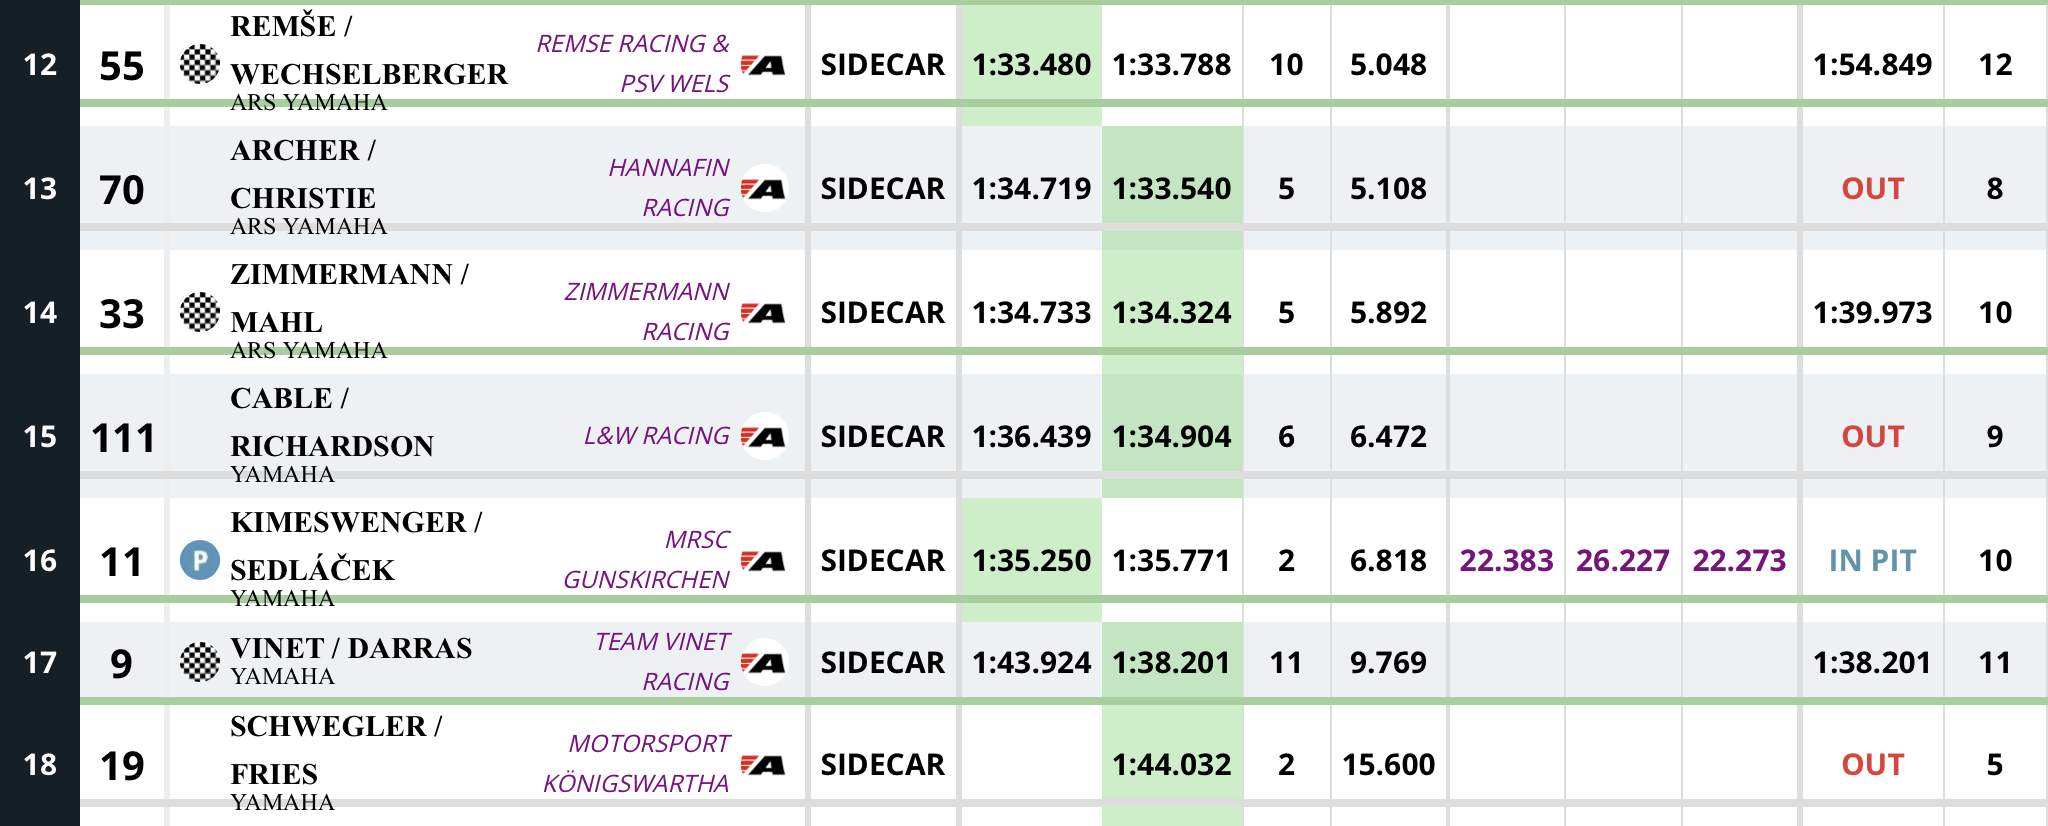Viewport: 2048px width, 826px height.
Task: Click bike number 111
Action: (x=123, y=438)
